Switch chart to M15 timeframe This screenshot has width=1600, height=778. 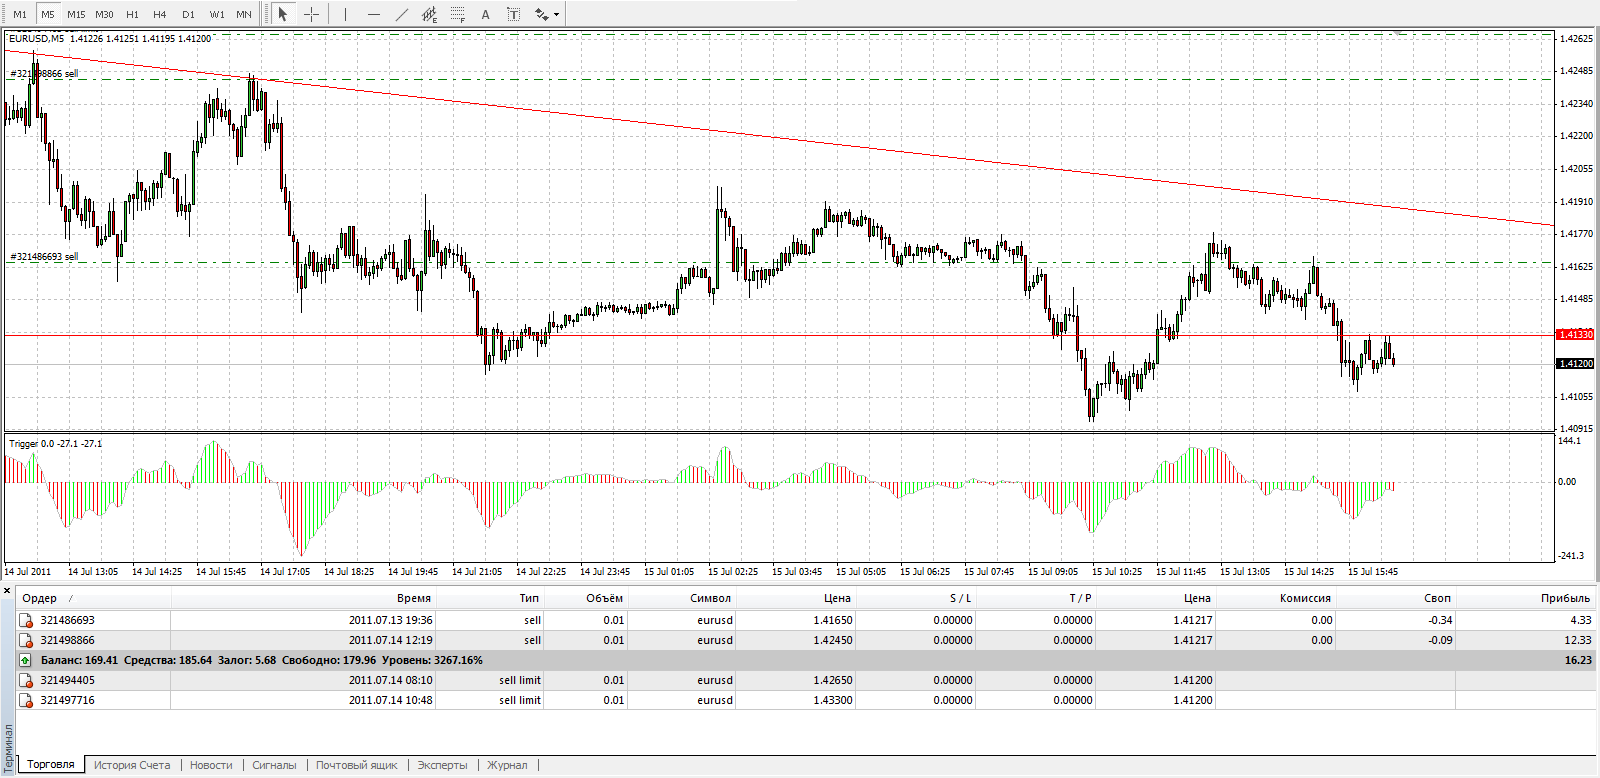(76, 14)
